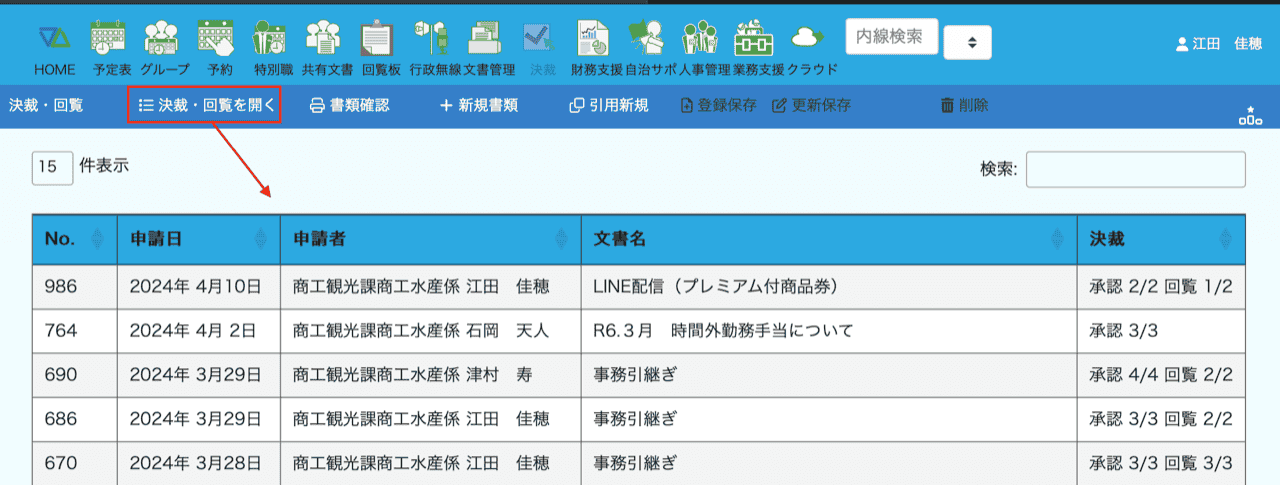
Task: Select 書類確認 in the toolbar
Action: 349,105
